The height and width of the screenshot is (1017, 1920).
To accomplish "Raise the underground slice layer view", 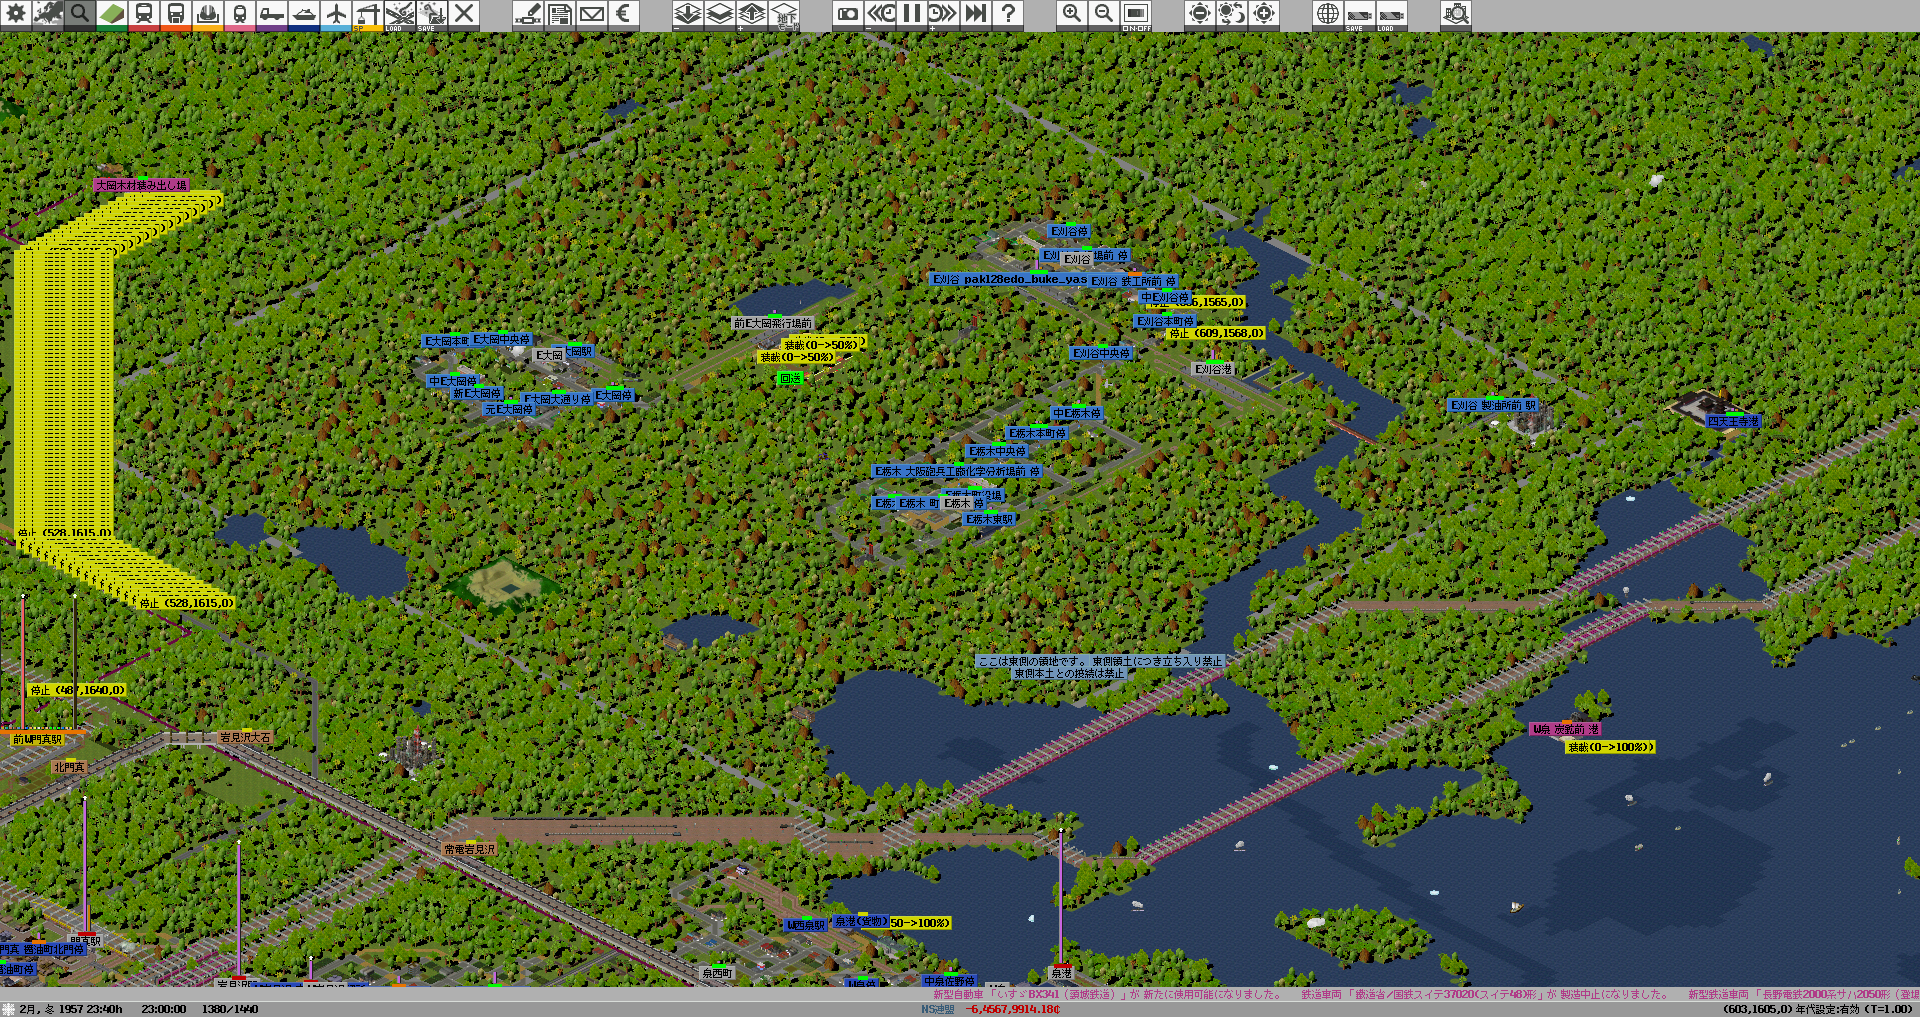I will [x=752, y=14].
